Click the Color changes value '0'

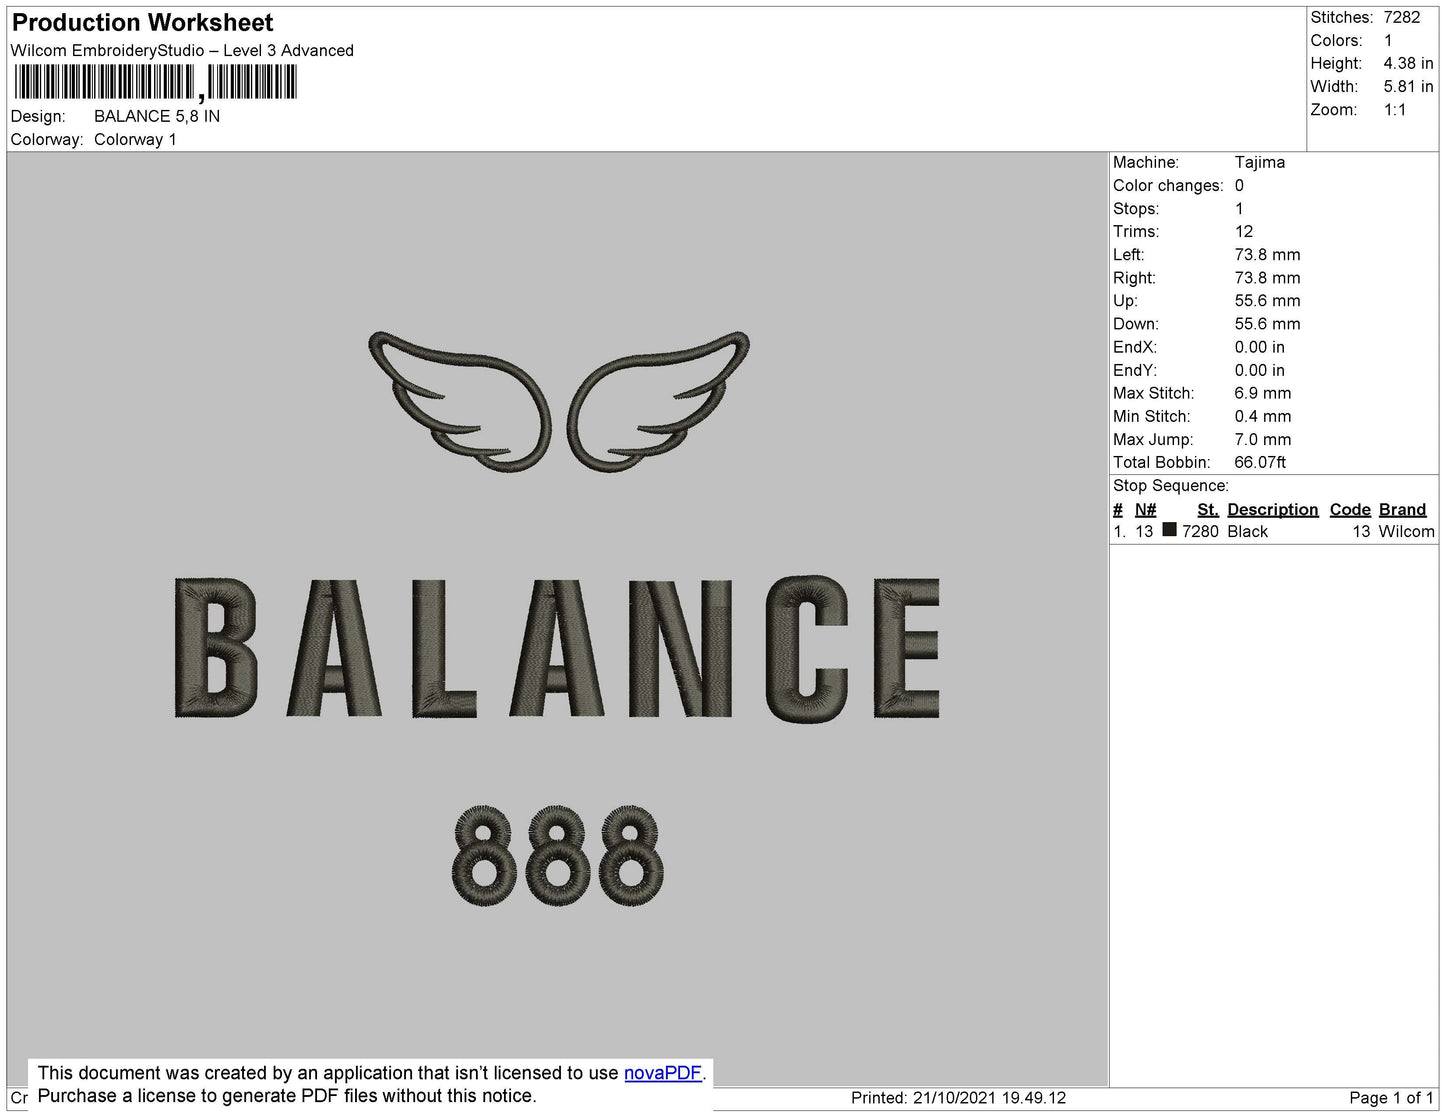coord(1239,186)
